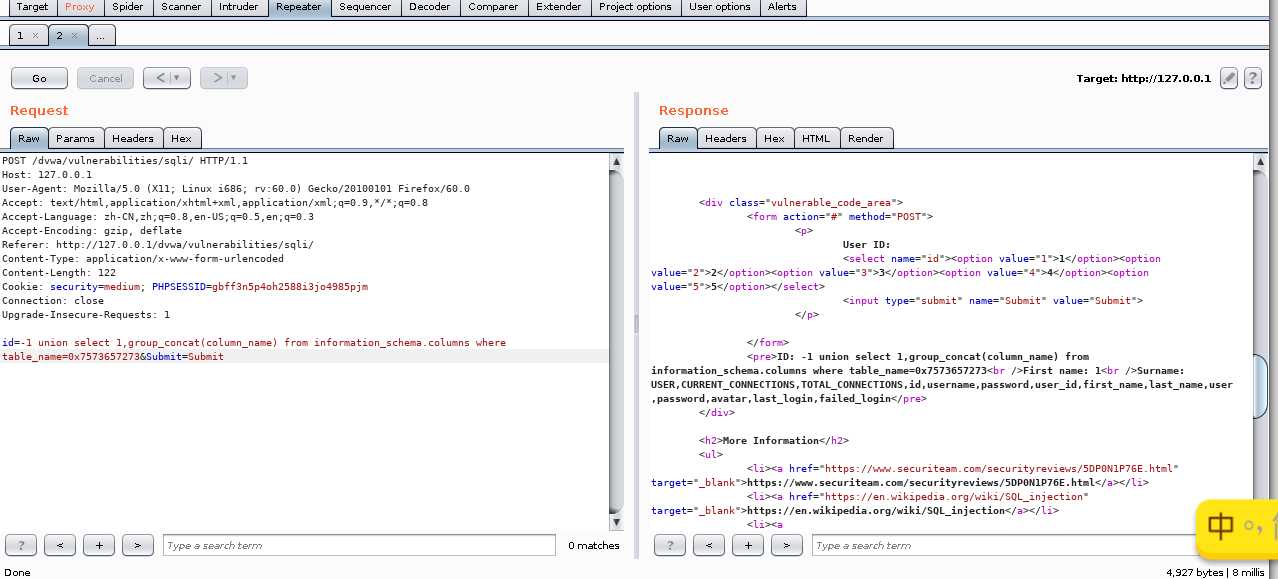Click the 'POST /dvwa/vulnerabilities/sqli/ HTTP/1.1' line
The image size is (1278, 579).
click(125, 160)
